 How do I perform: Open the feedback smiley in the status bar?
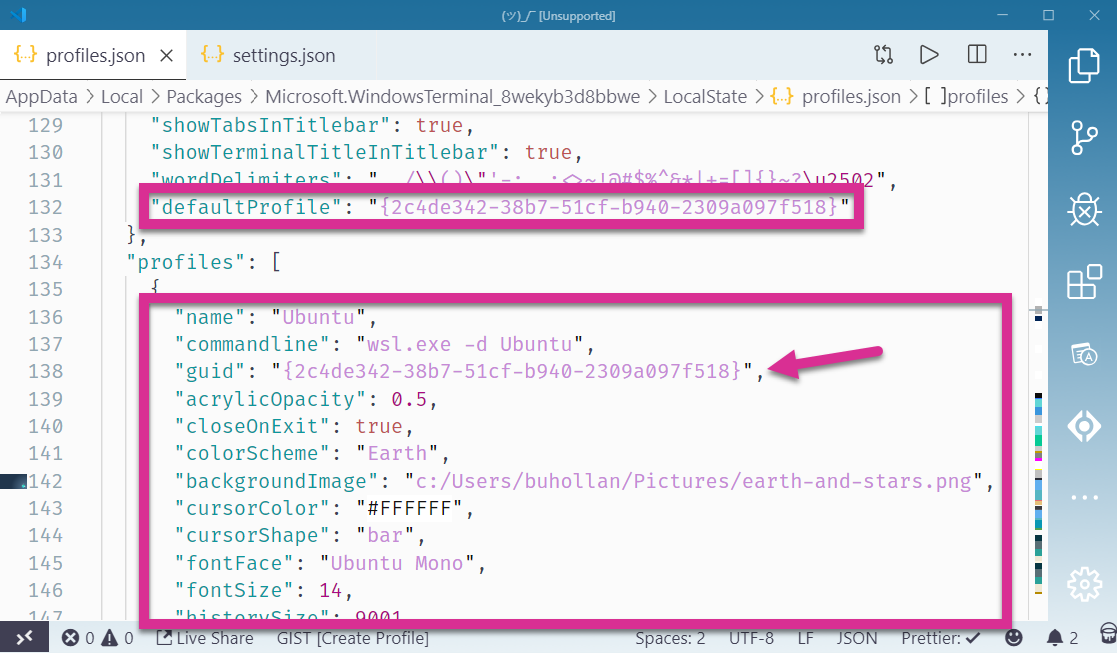(x=1013, y=638)
